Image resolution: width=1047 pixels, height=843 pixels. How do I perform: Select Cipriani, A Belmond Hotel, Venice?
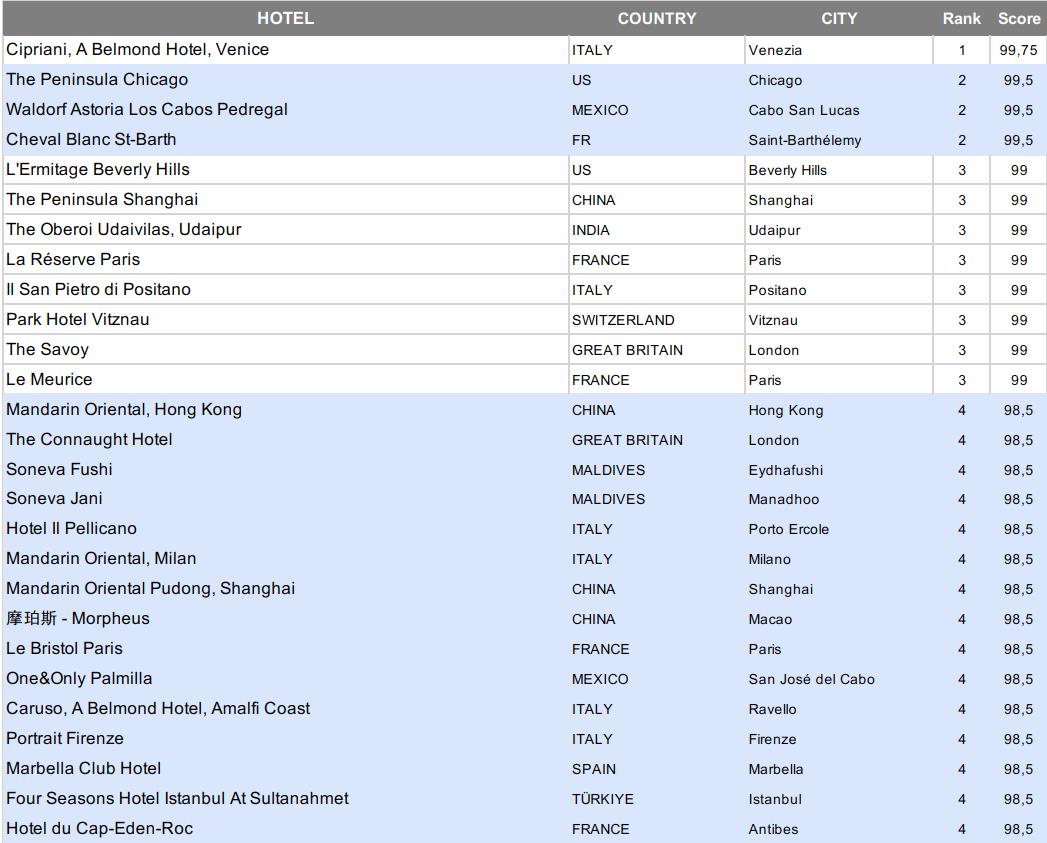pos(138,49)
